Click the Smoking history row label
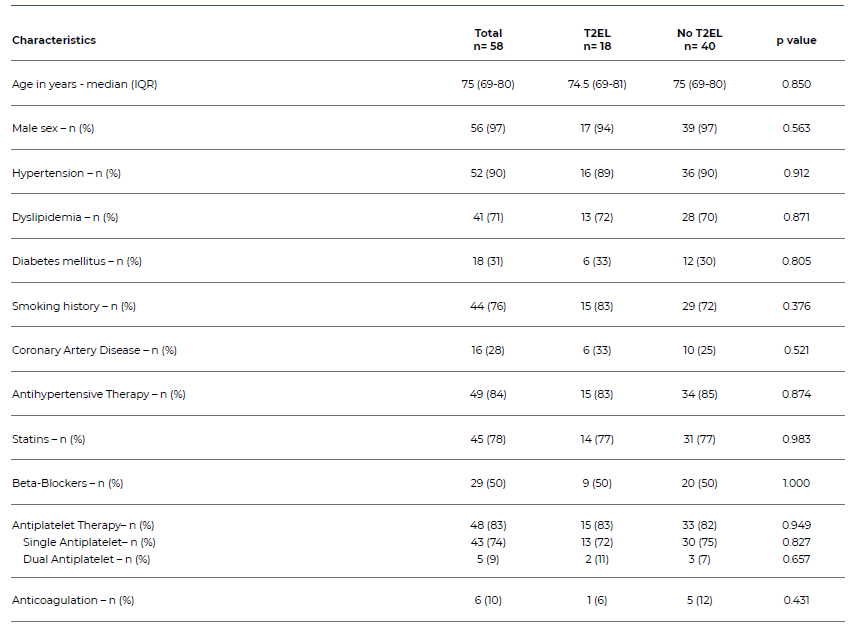 point(74,306)
